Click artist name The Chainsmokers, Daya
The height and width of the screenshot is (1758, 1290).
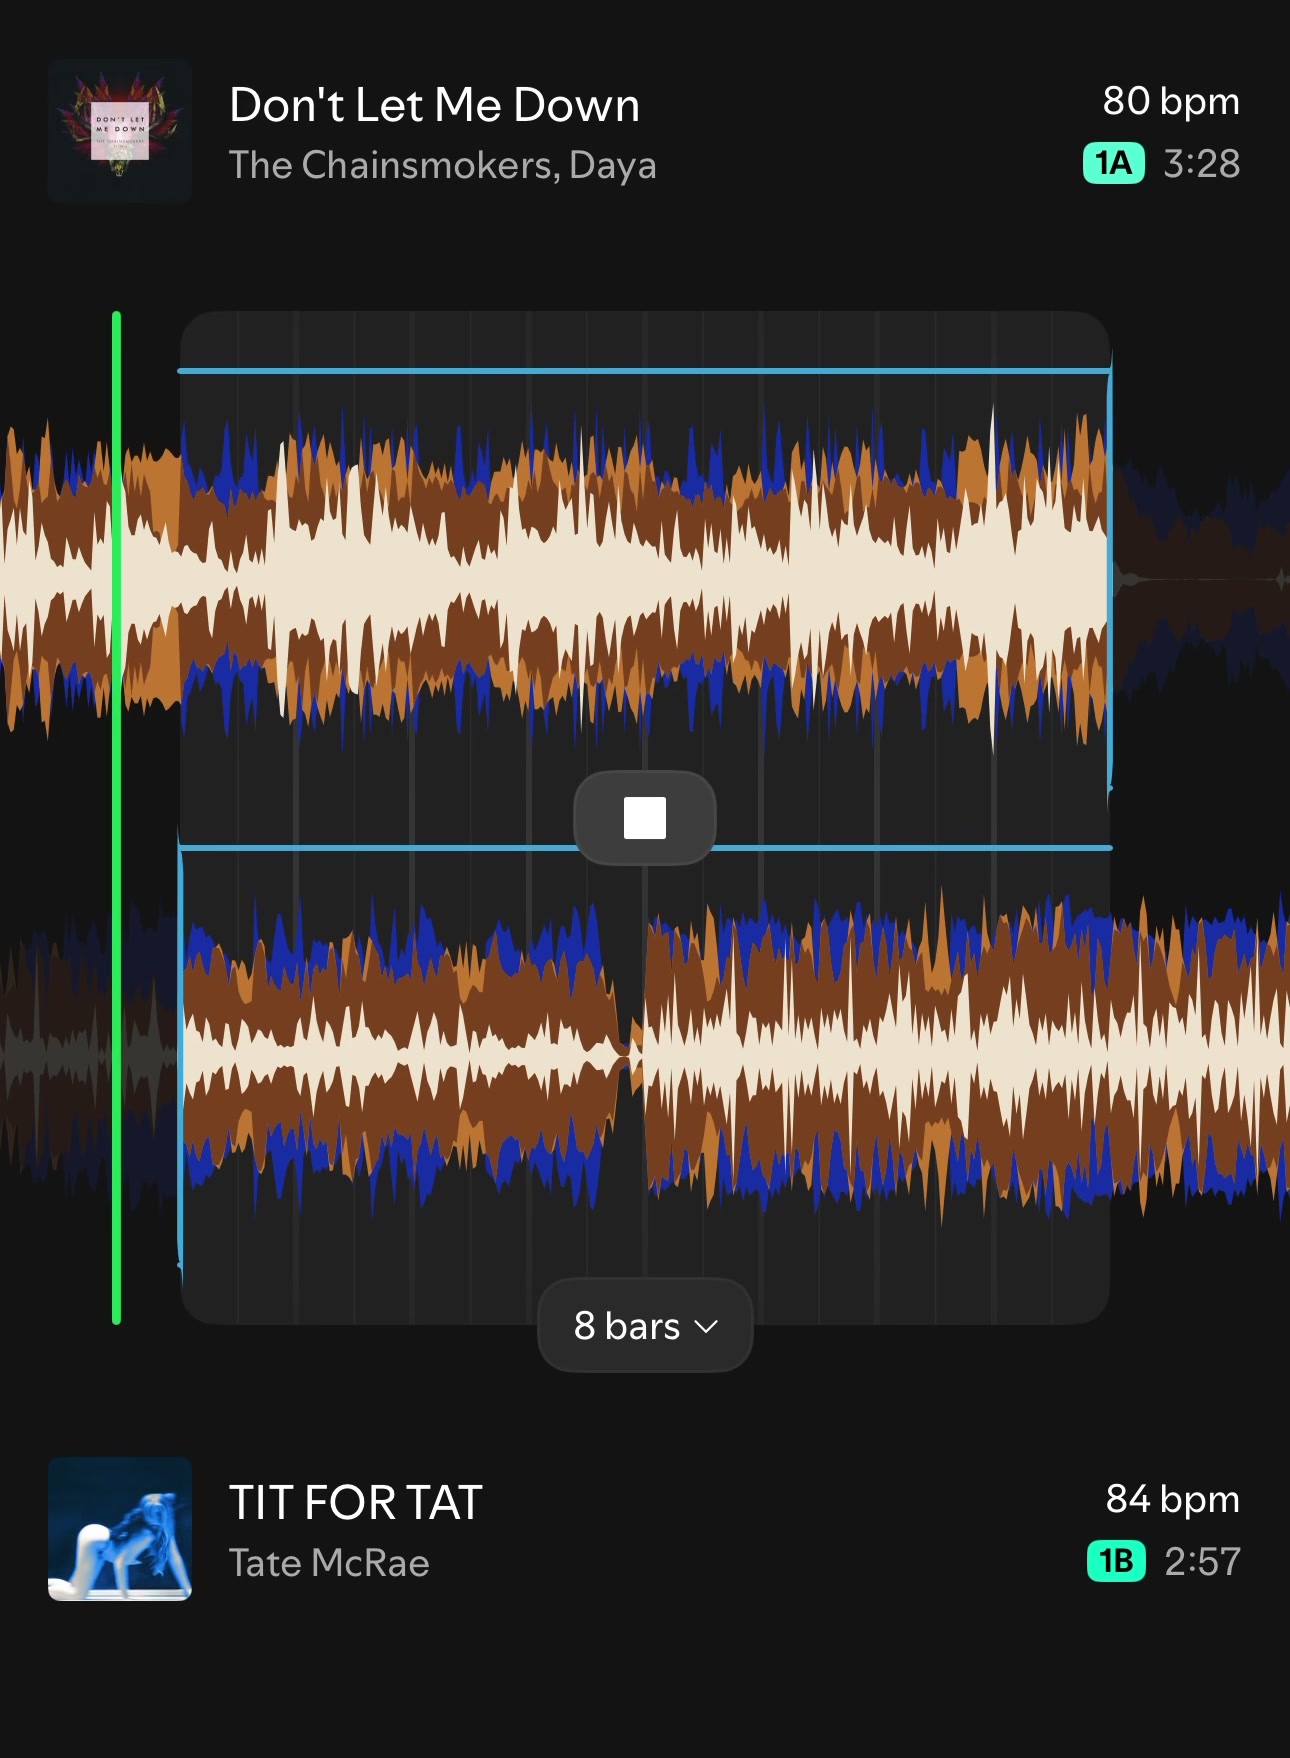tap(443, 165)
